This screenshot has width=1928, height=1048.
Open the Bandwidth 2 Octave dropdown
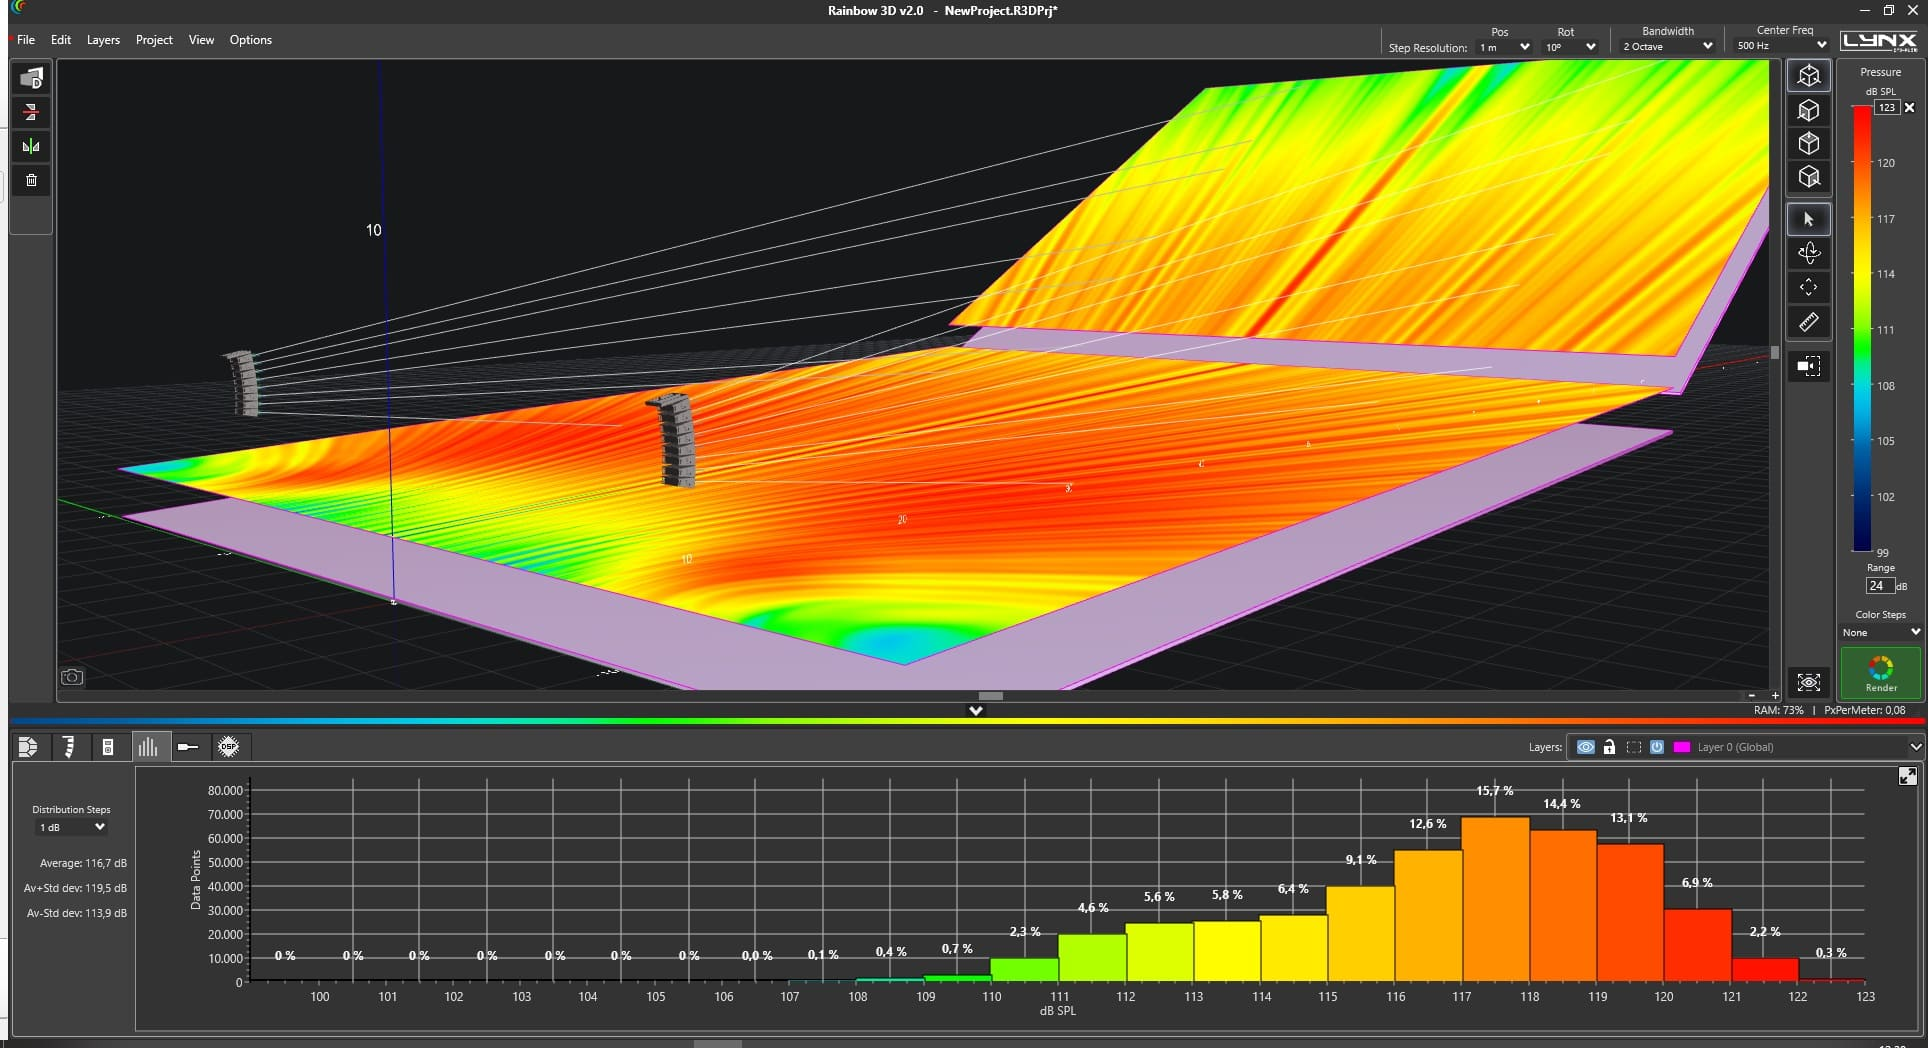pos(1667,46)
